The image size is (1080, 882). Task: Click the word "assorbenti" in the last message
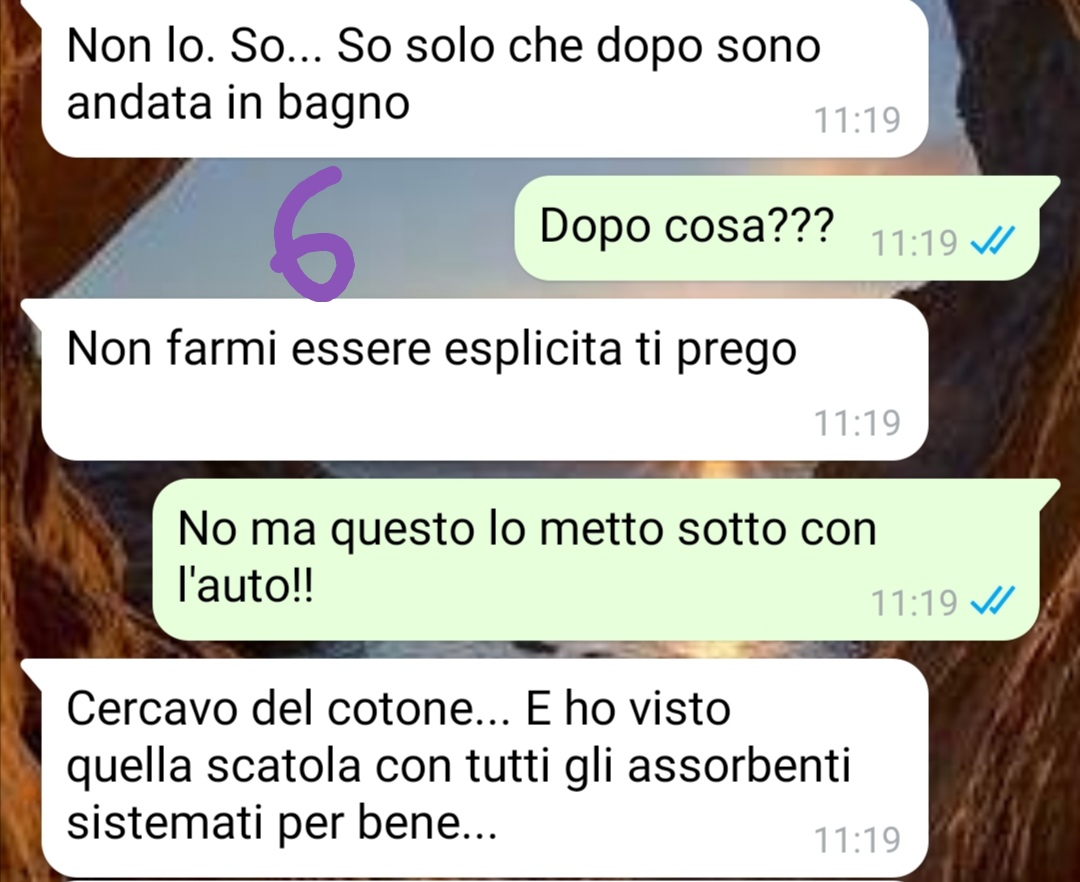(739, 766)
